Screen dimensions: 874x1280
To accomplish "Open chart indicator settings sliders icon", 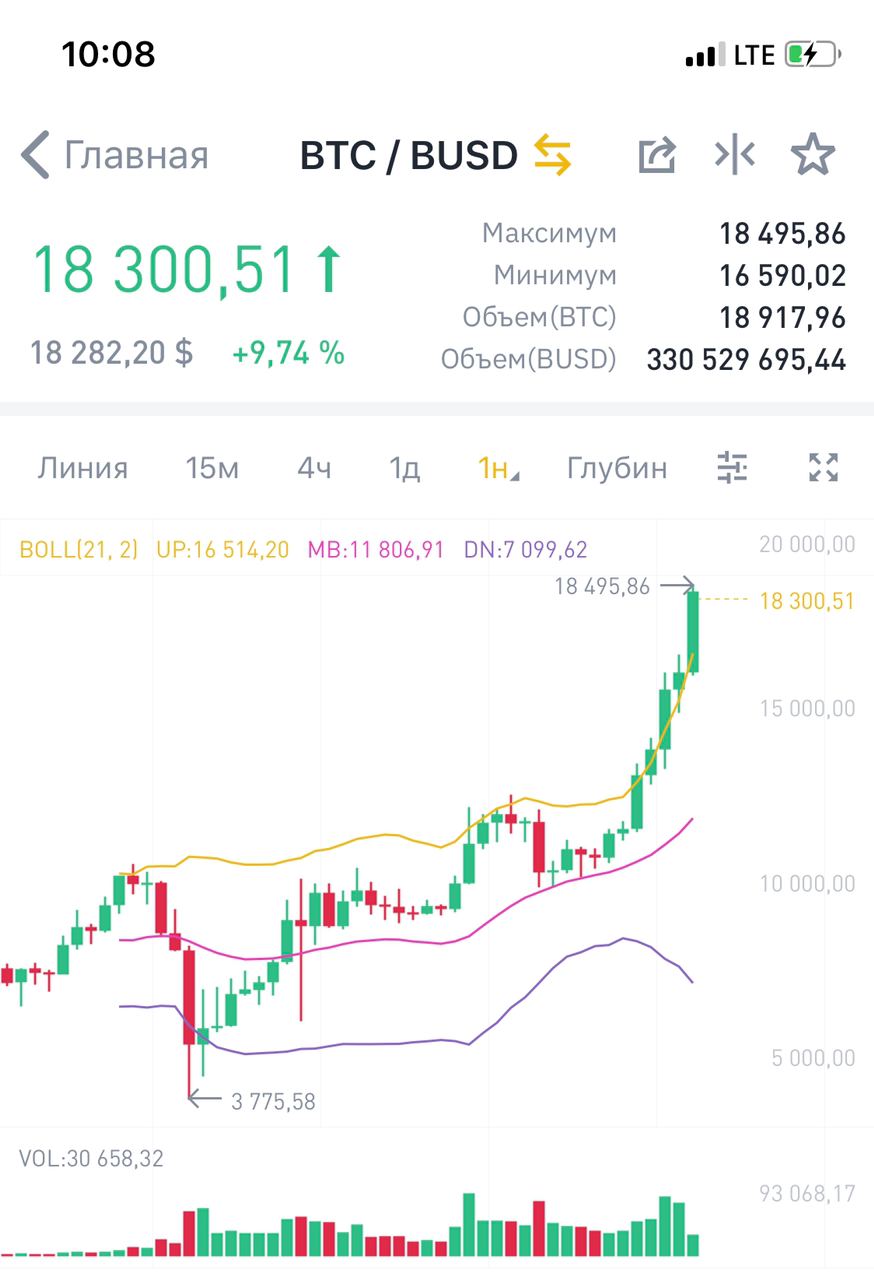I will point(733,467).
